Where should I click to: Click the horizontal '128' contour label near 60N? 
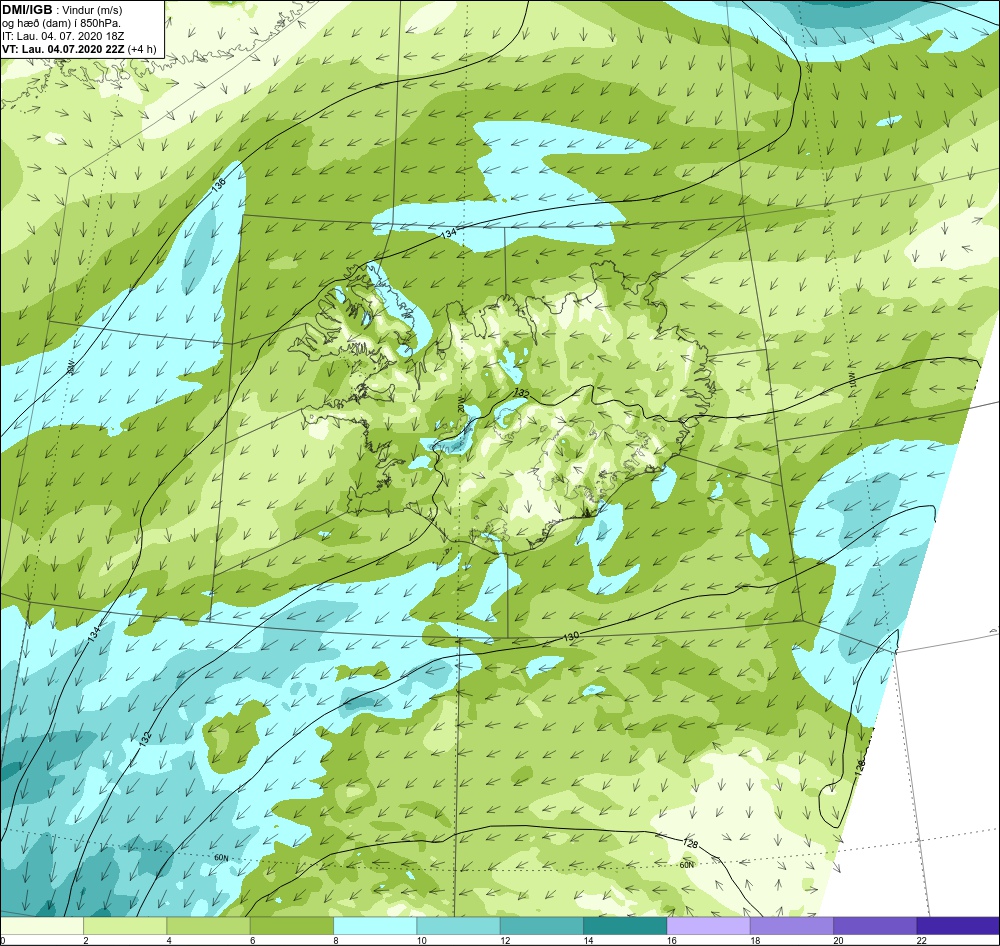[690, 843]
